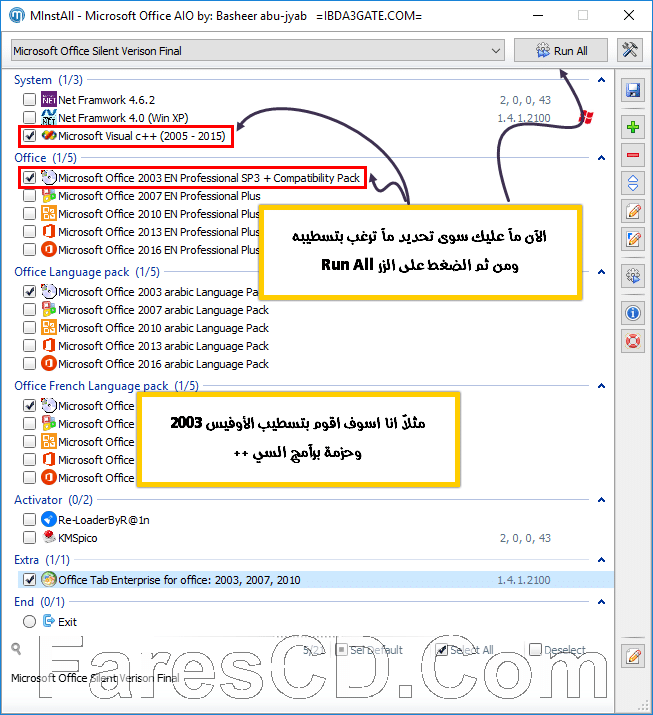Collapse the Office French Language pack group arrow
Image resolution: width=653 pixels, height=715 pixels.
[x=601, y=386]
